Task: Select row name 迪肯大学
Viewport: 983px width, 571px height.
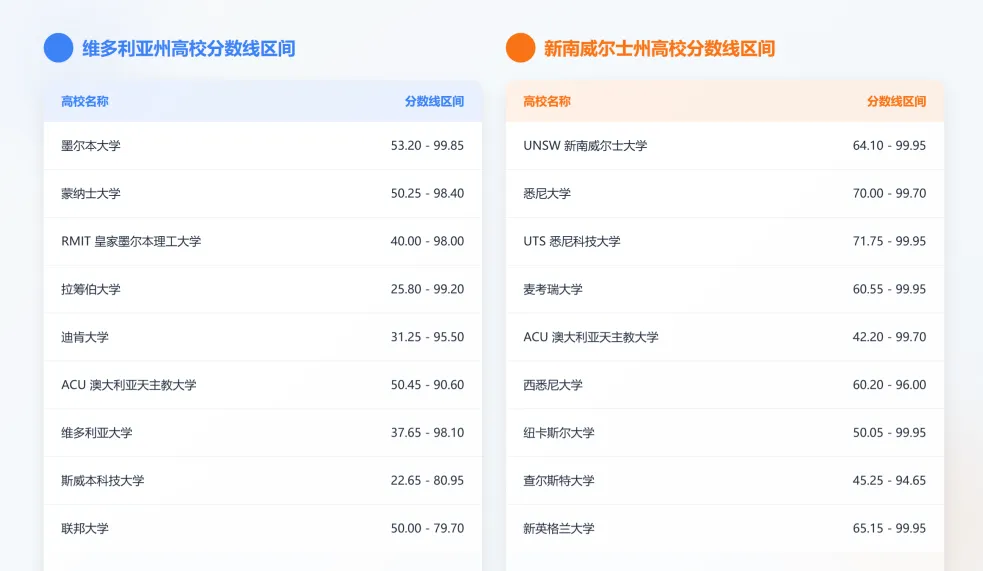Action: point(85,337)
